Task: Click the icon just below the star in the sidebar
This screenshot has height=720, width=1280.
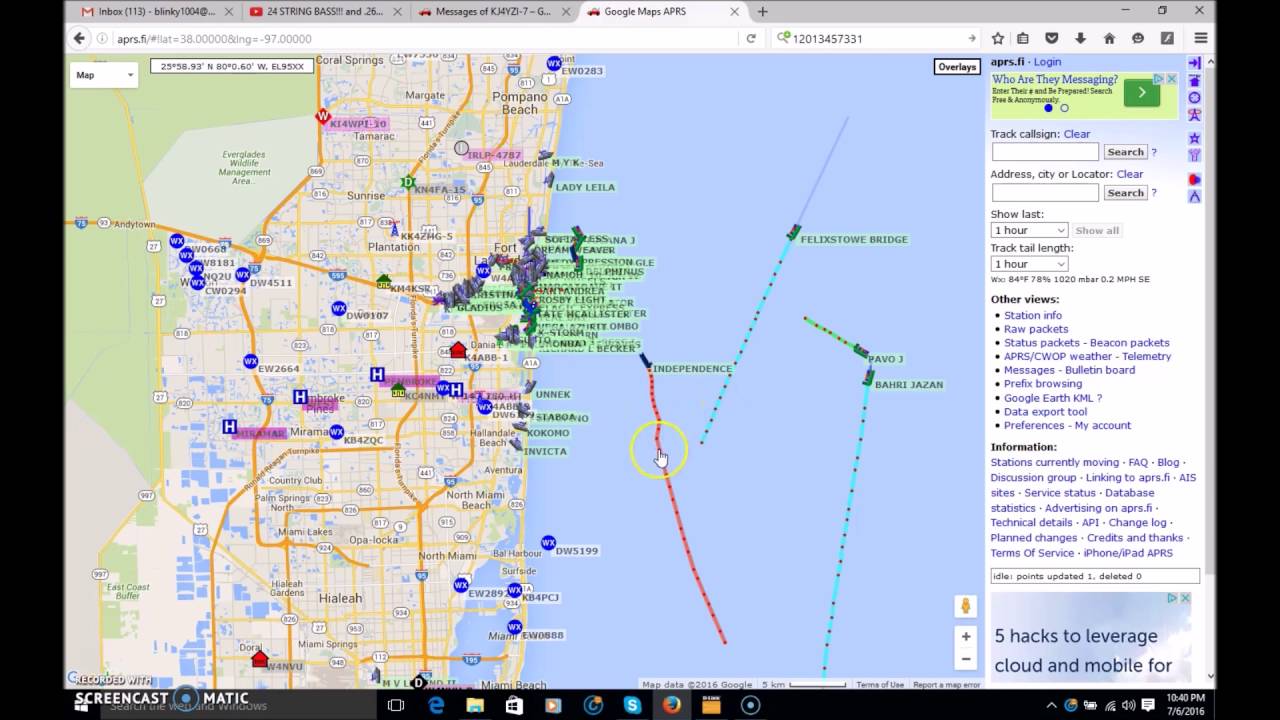Action: point(1194,155)
